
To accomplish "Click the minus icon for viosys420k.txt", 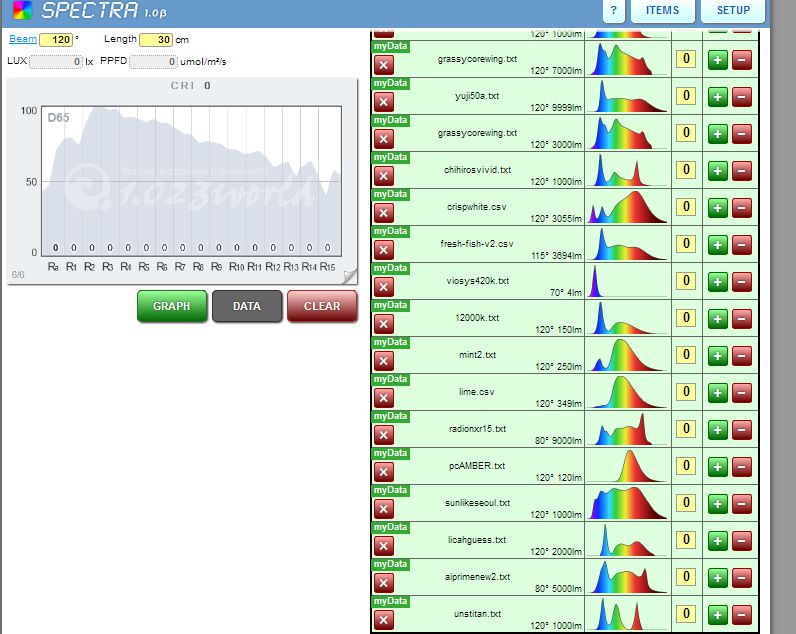I will click(x=742, y=282).
